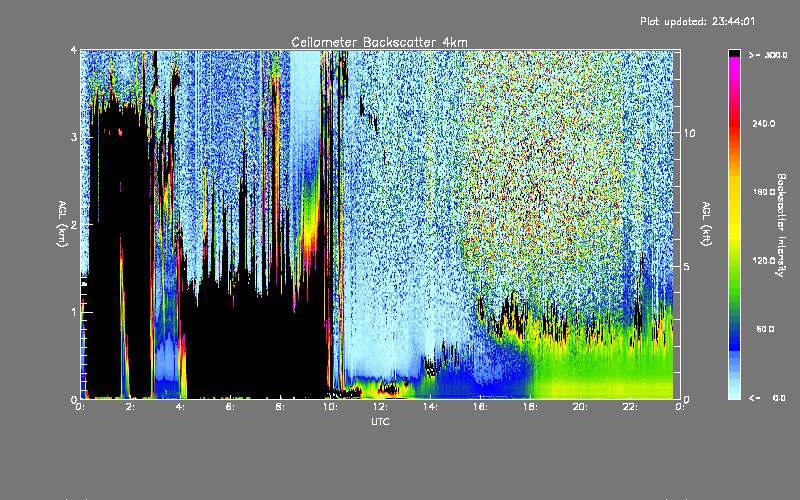Click the '18:' tick label on the time axis

click(531, 407)
